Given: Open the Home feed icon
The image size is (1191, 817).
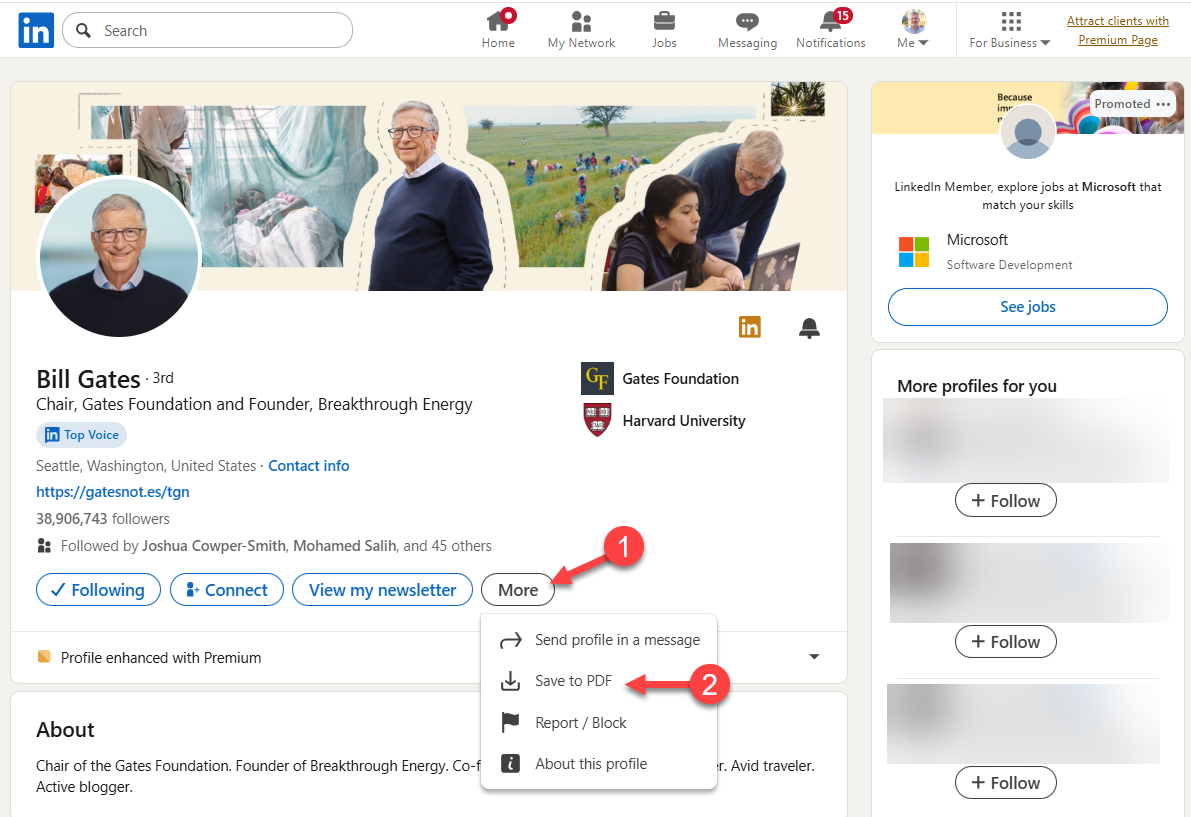Looking at the screenshot, I should click(x=498, y=21).
